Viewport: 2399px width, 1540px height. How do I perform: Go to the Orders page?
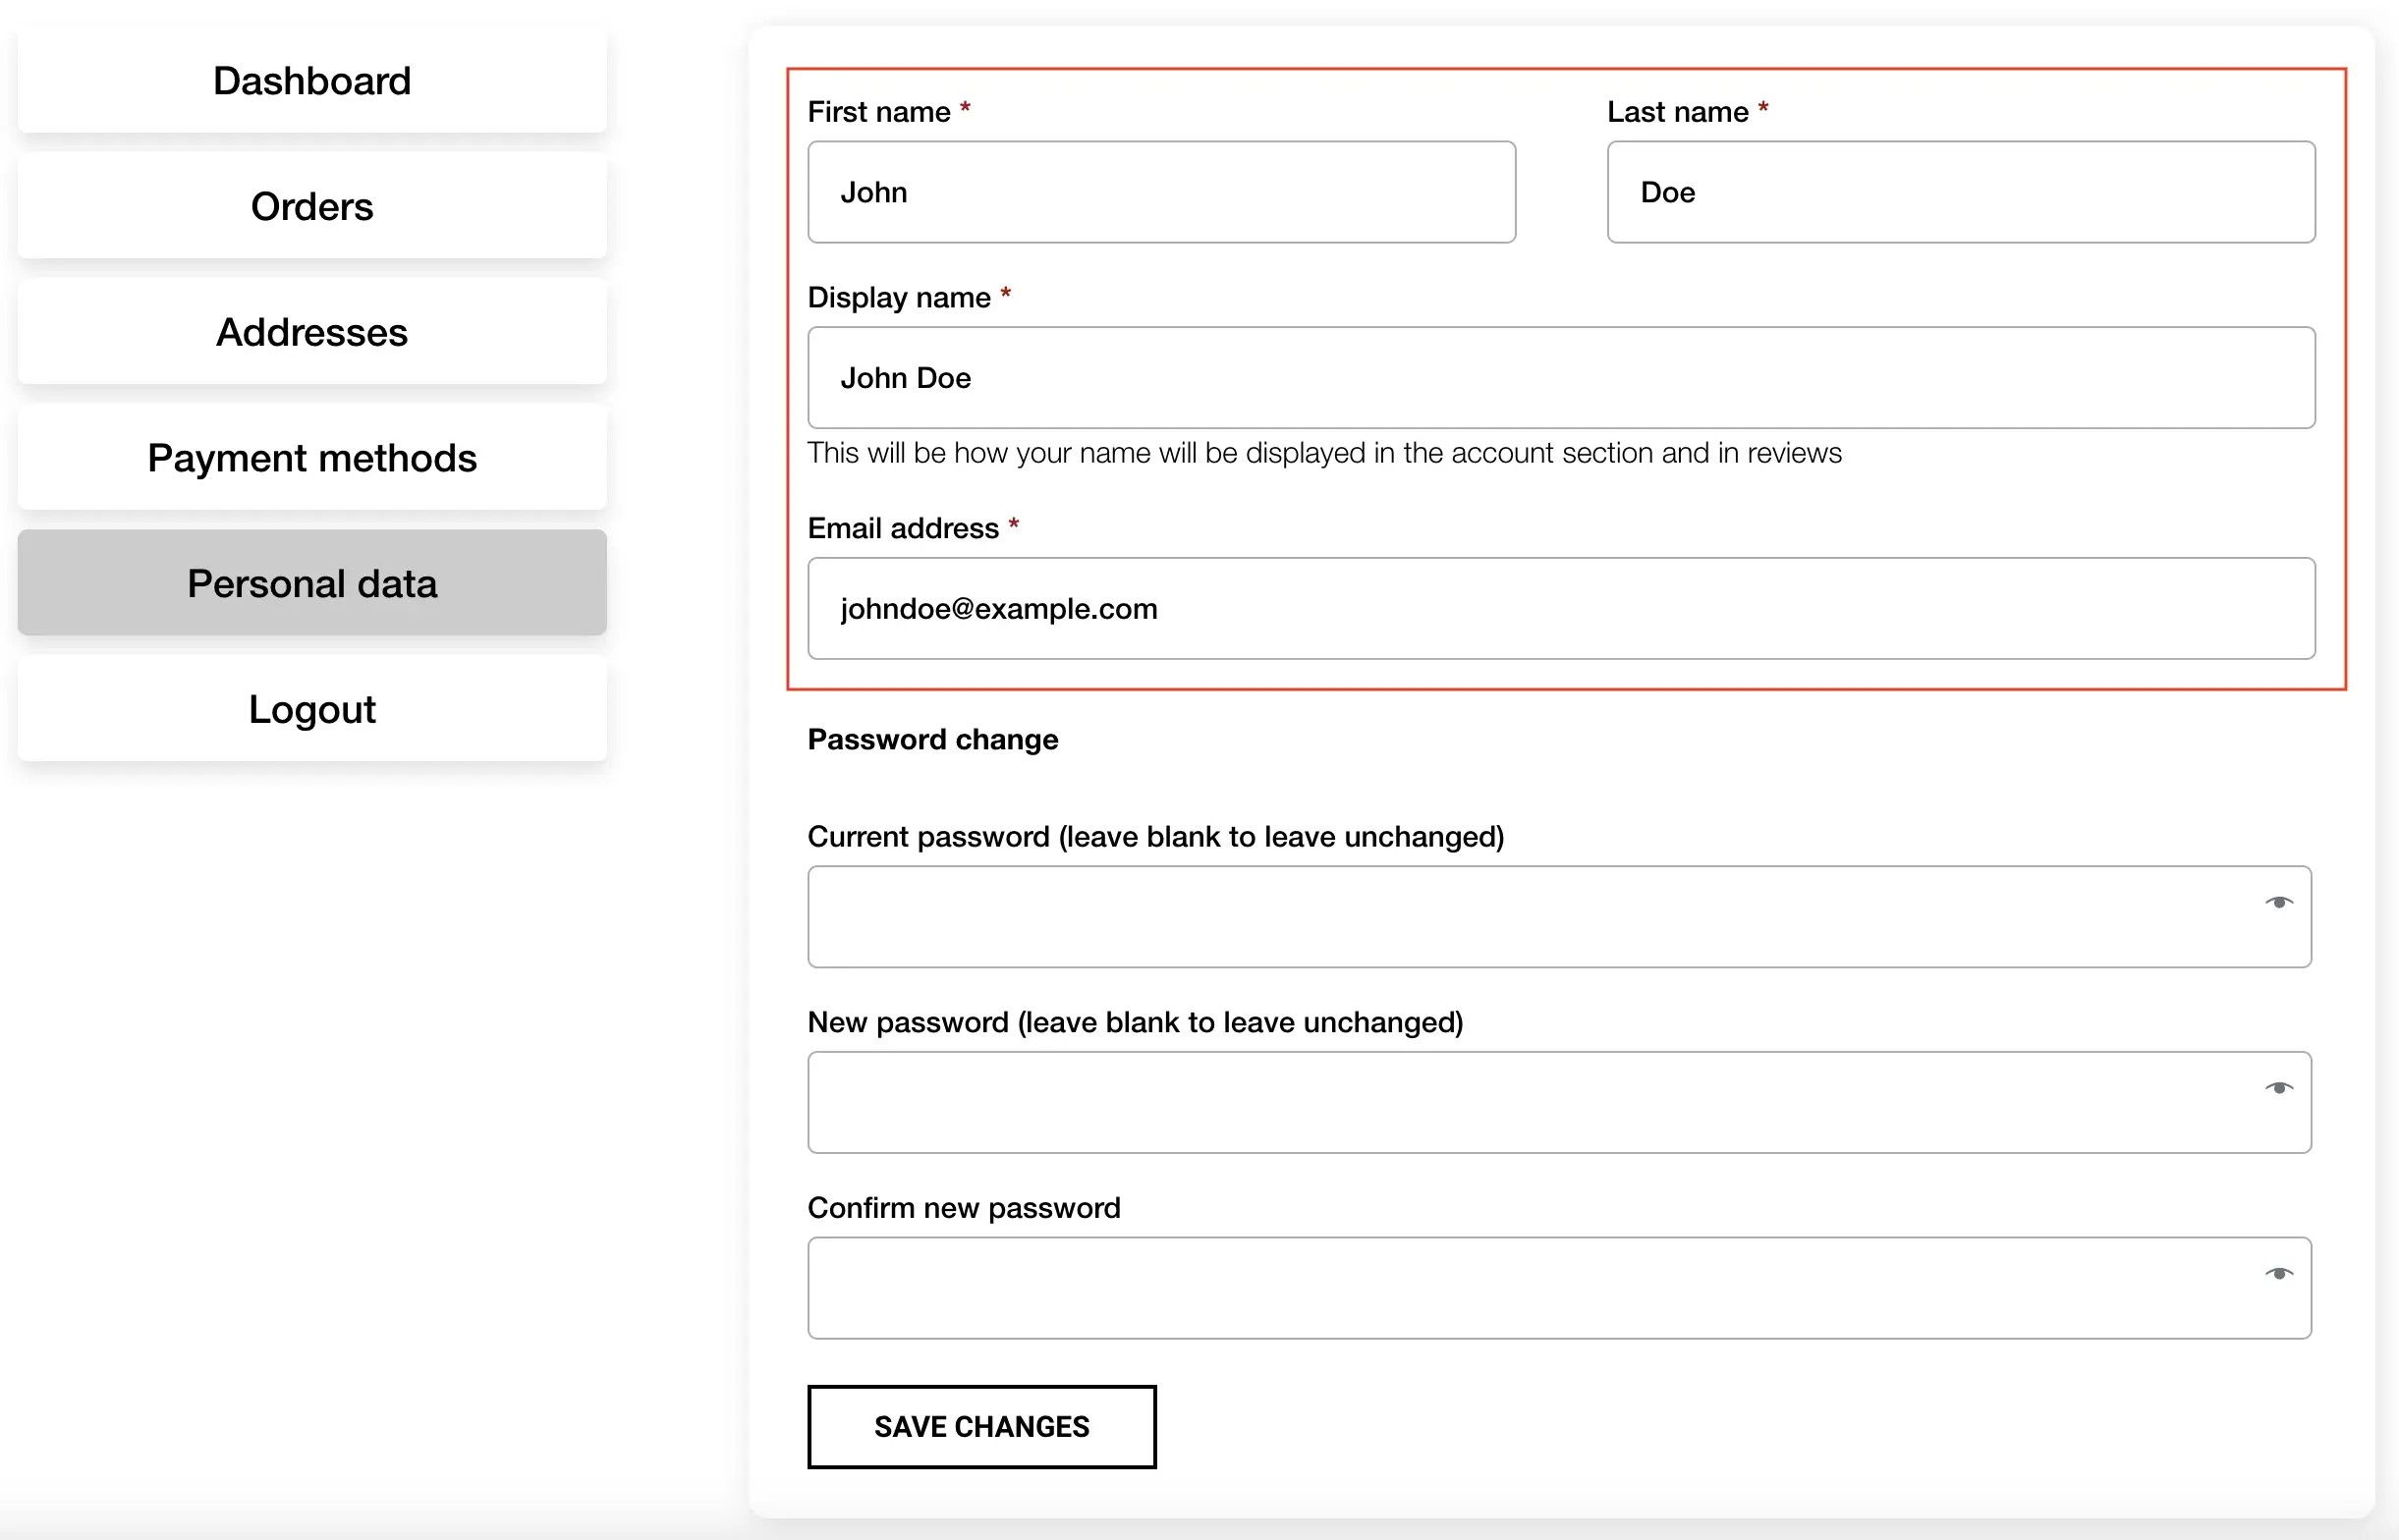pos(312,207)
